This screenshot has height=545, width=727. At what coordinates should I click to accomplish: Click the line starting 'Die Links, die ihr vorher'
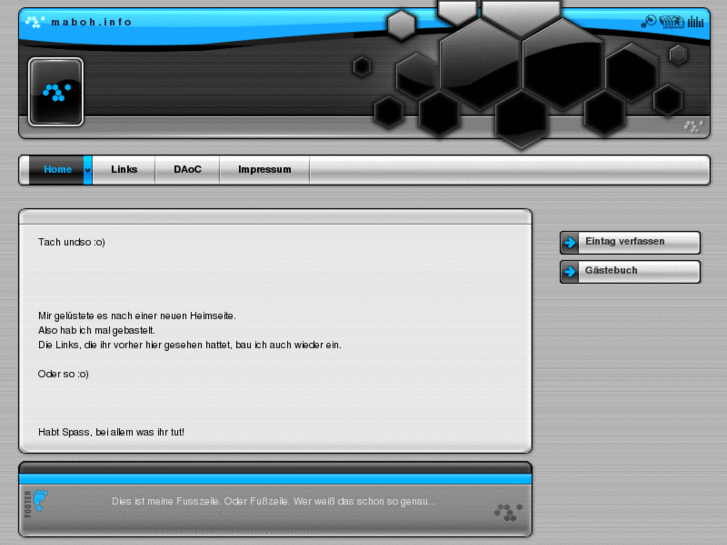[x=190, y=345]
